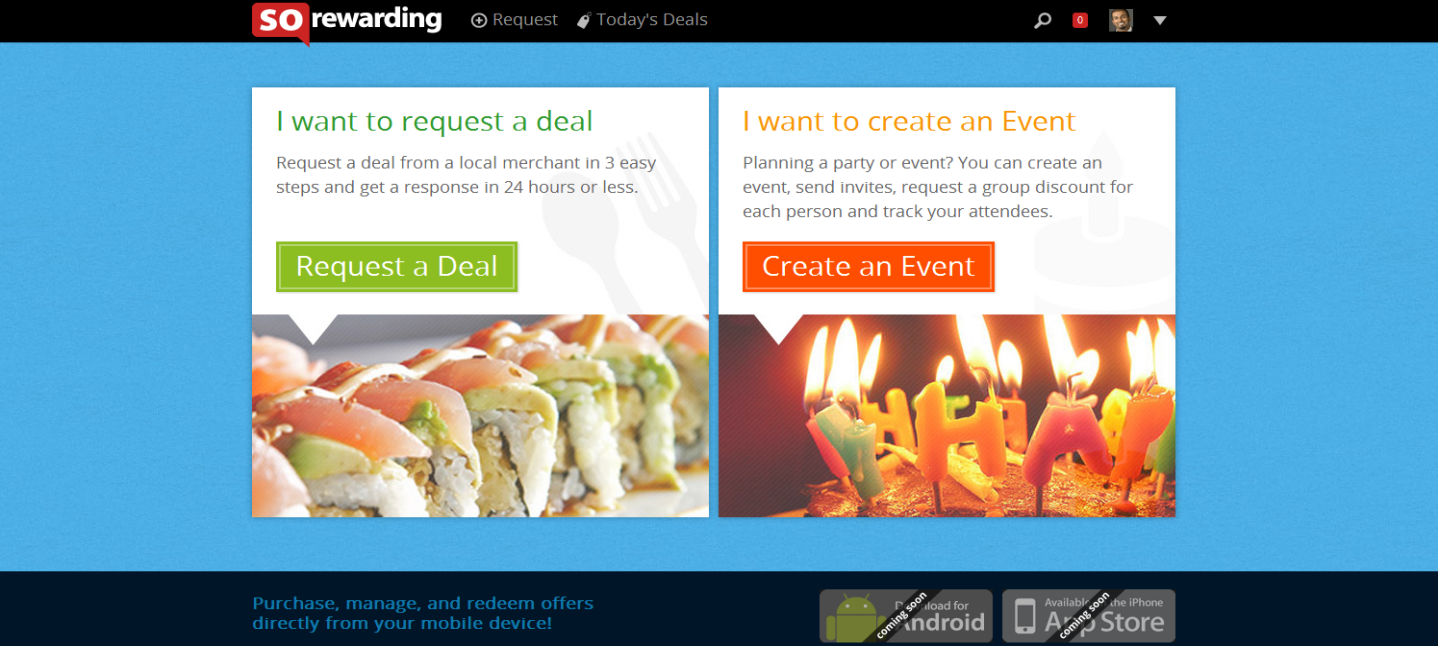Click the iPhone device icon
The width and height of the screenshot is (1440, 648).
click(1025, 616)
